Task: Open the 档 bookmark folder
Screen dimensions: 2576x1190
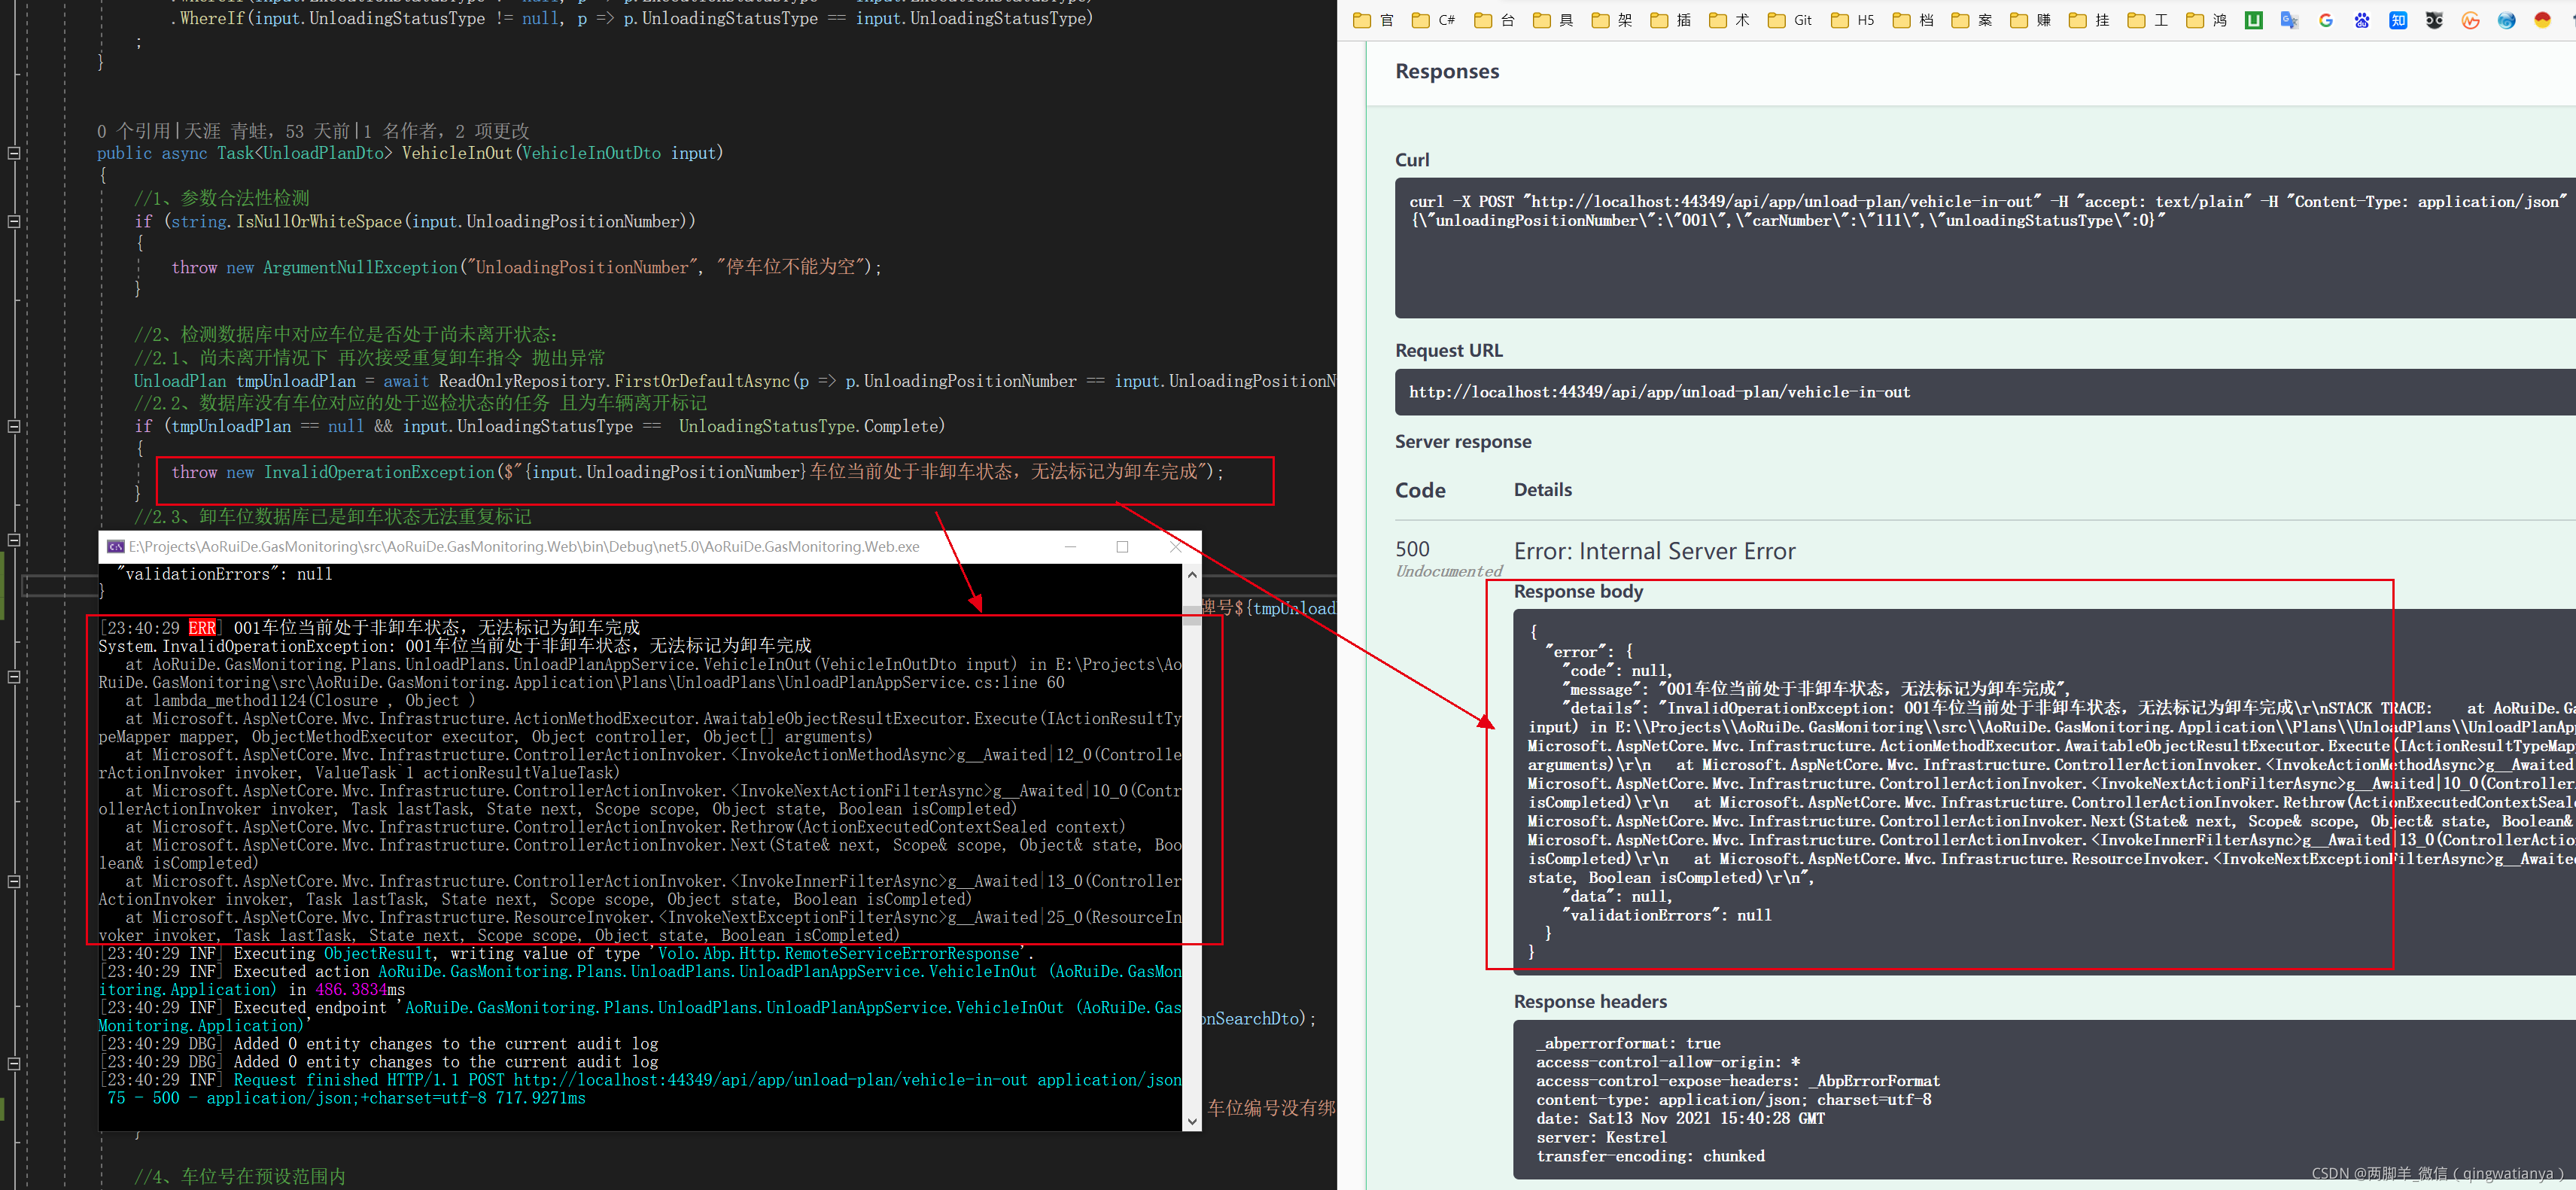Action: 1914,20
